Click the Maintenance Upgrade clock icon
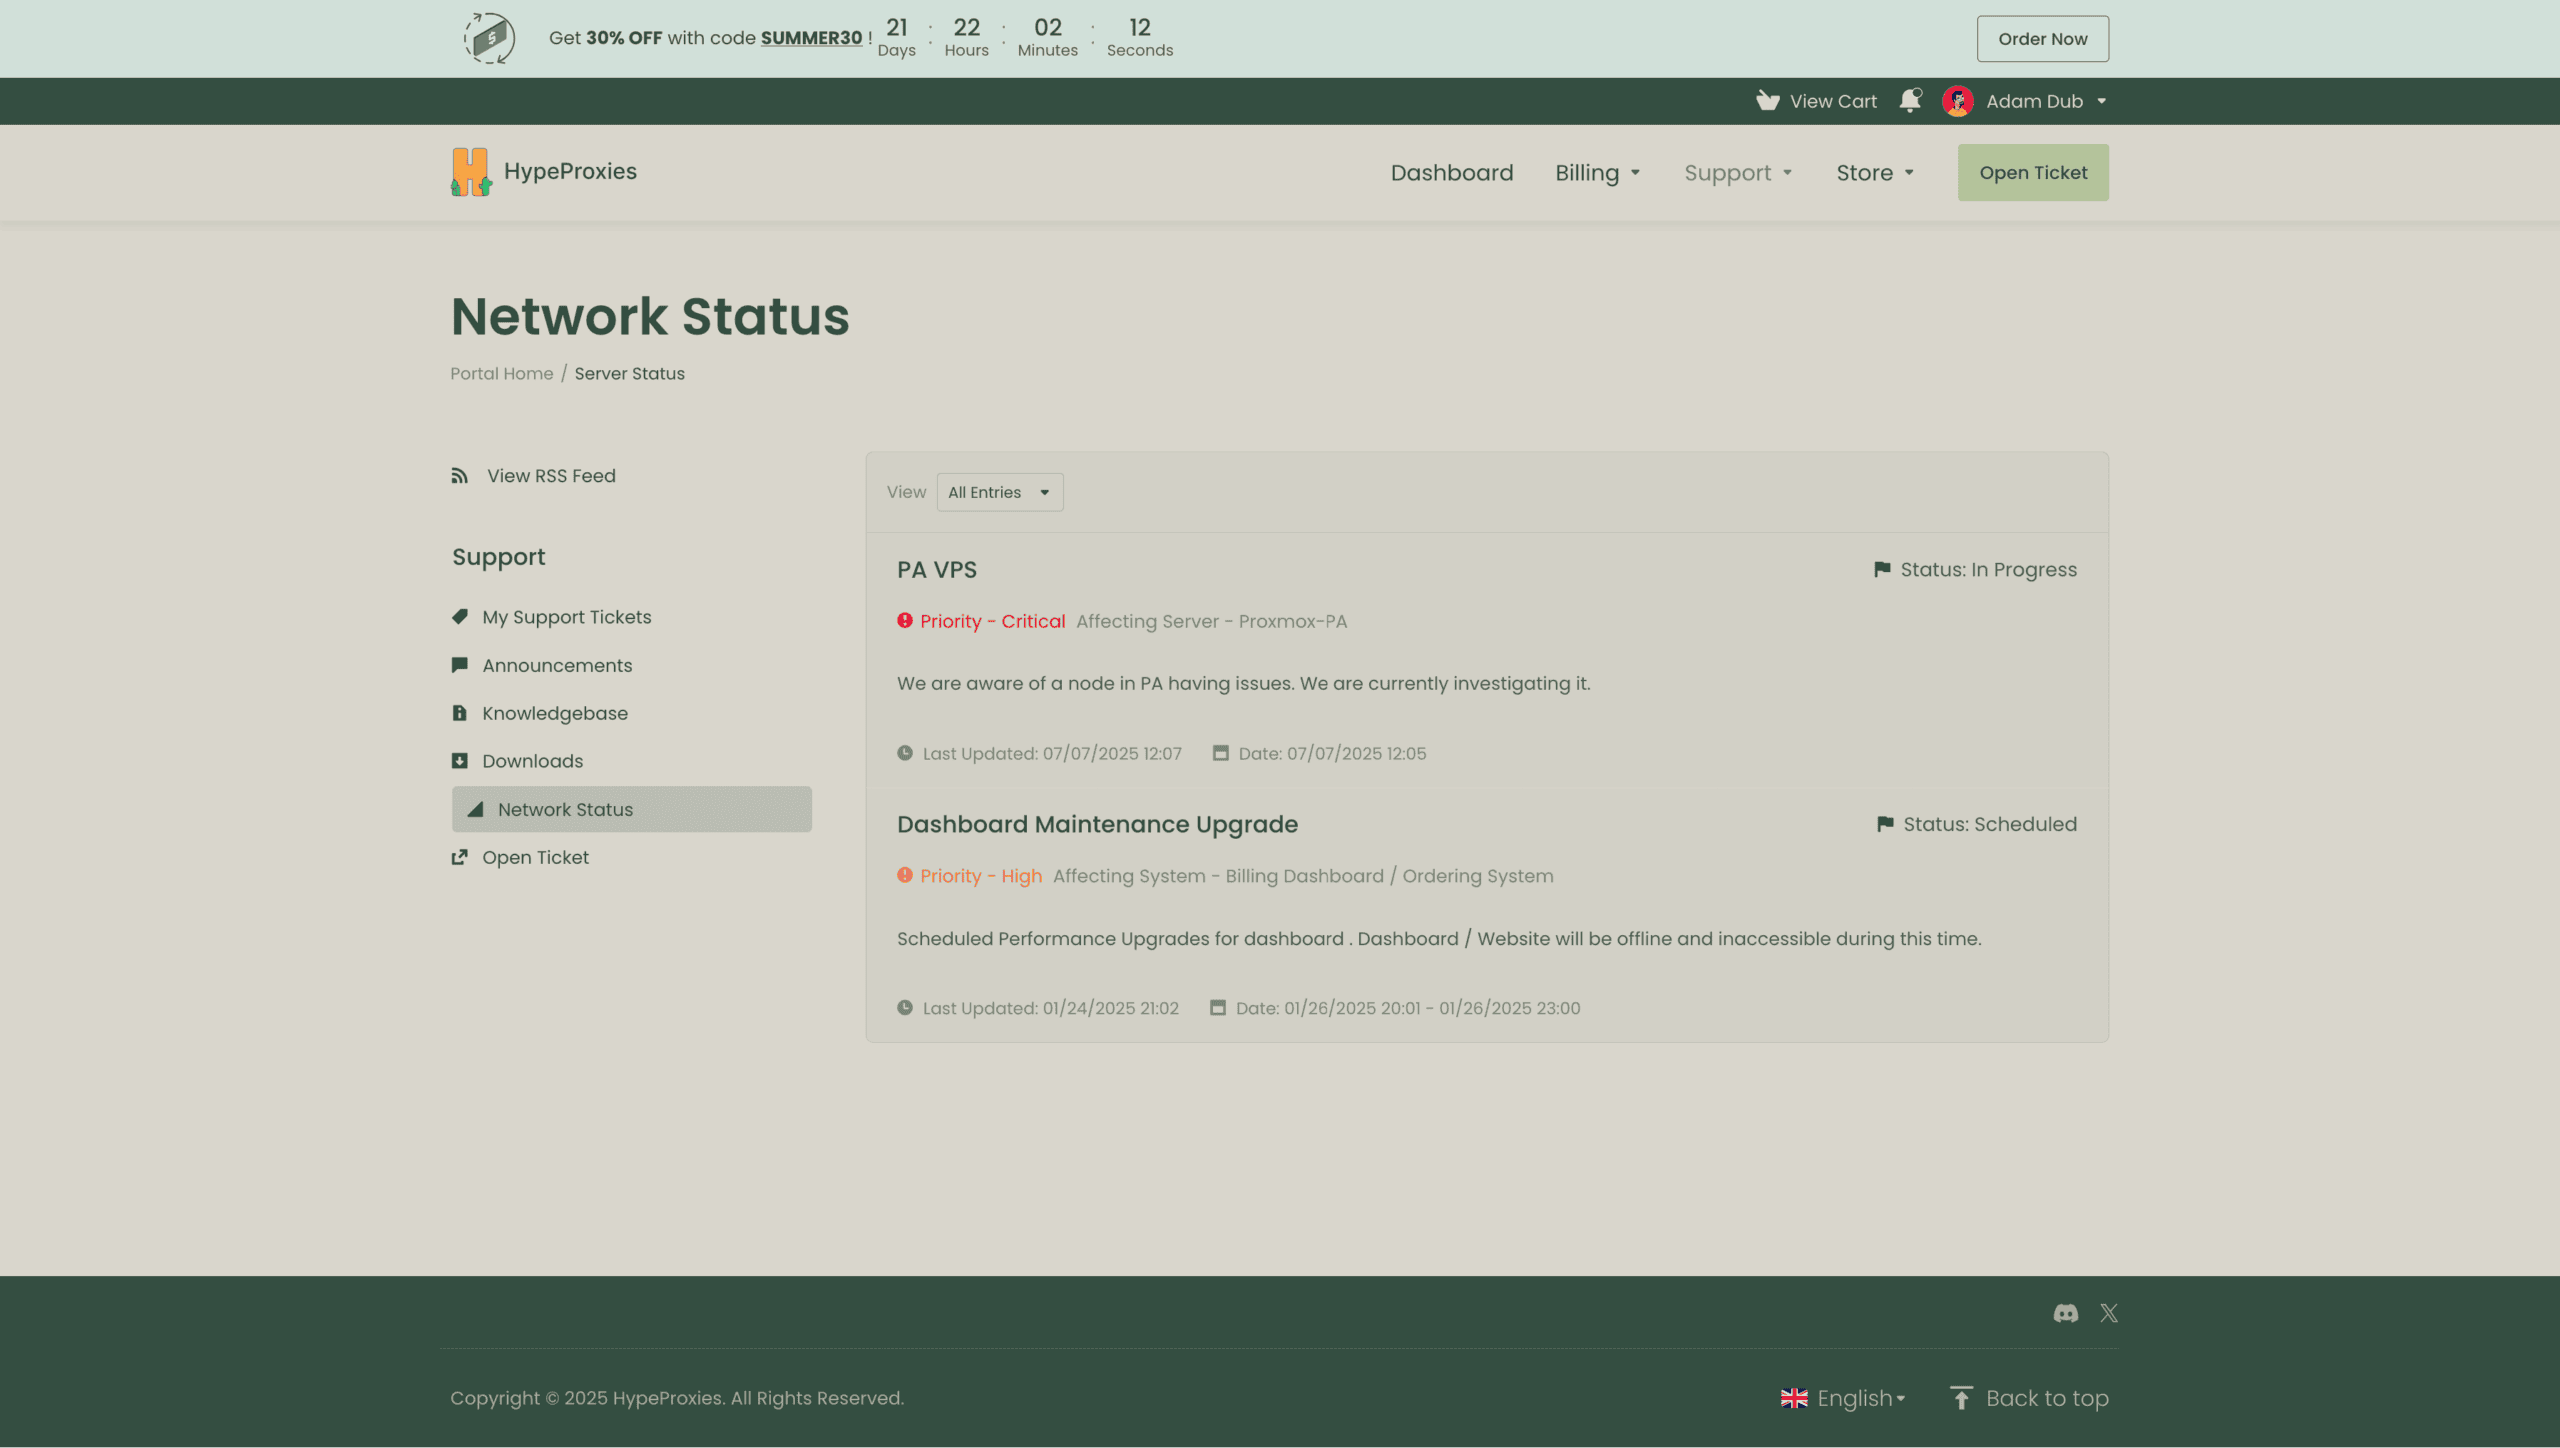Screen dimensions: 2560x1448 tap(905, 1008)
